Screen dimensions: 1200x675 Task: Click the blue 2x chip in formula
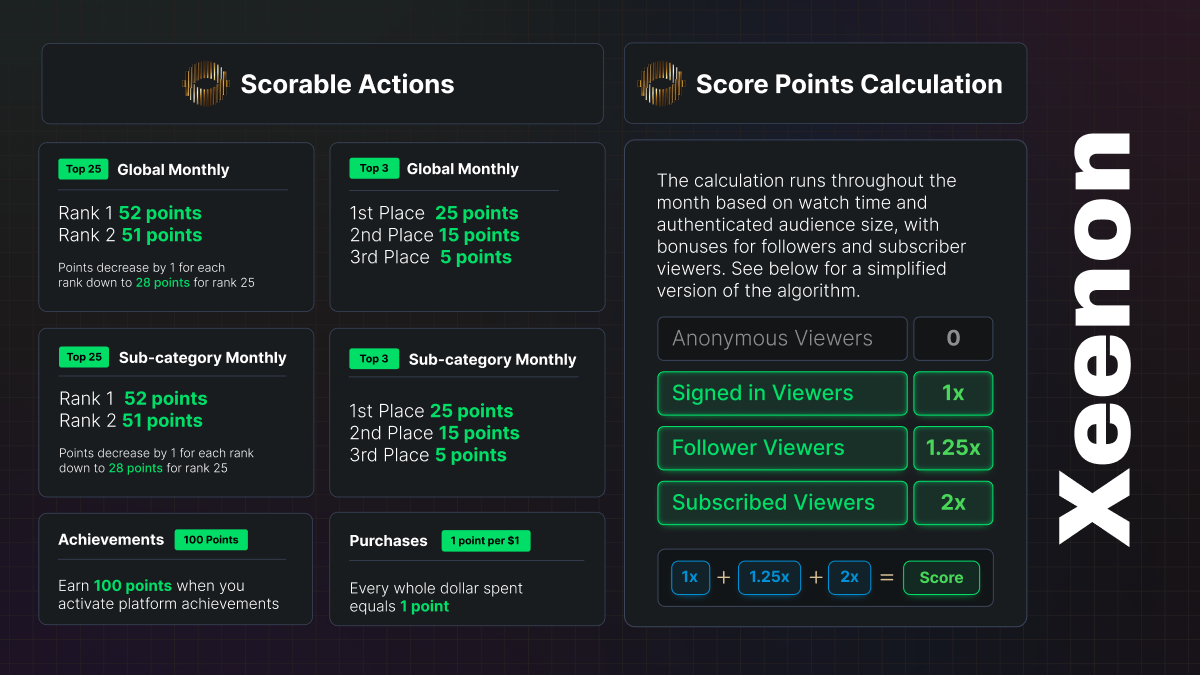[x=849, y=577]
